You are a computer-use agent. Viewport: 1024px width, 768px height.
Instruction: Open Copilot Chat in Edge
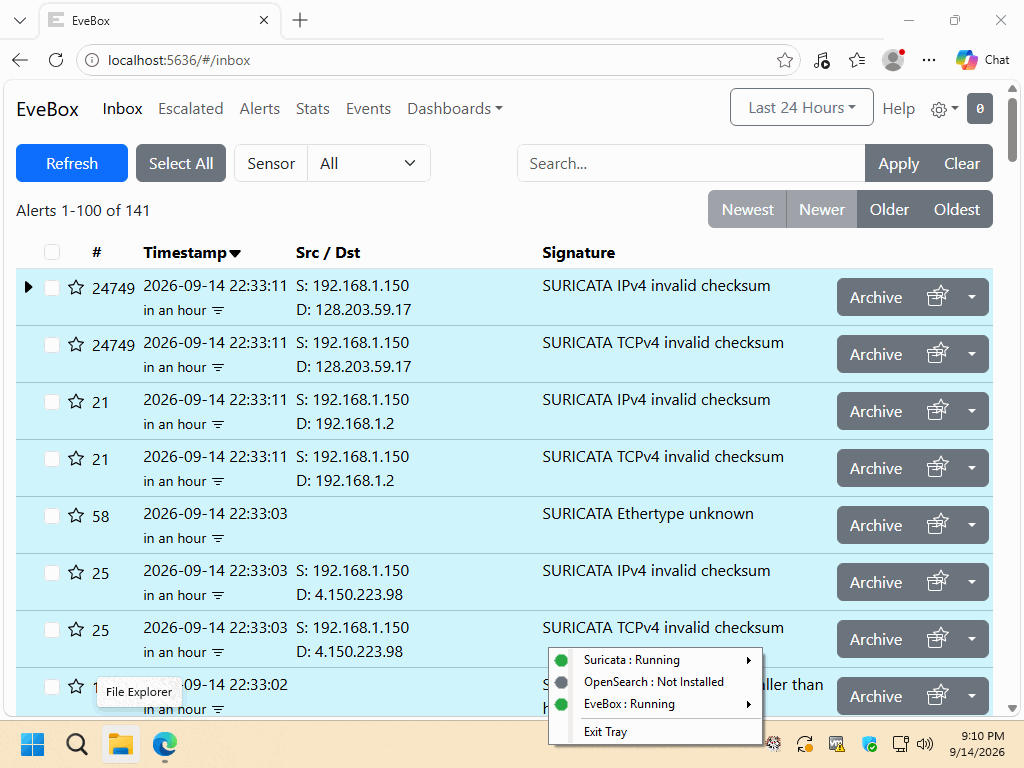click(x=983, y=60)
